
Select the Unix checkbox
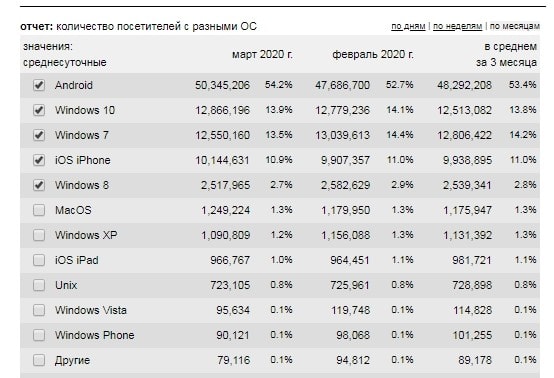coord(39,285)
